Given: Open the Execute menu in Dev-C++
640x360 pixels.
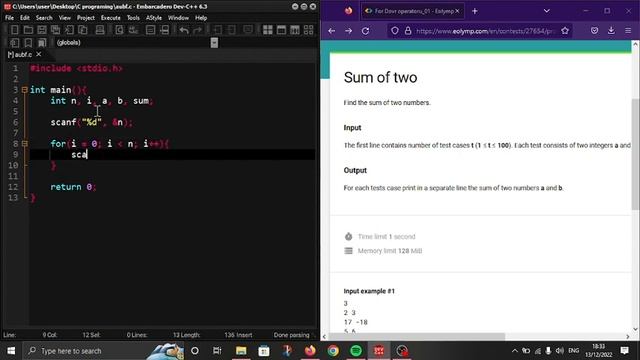Looking at the screenshot, I should 111,18.
